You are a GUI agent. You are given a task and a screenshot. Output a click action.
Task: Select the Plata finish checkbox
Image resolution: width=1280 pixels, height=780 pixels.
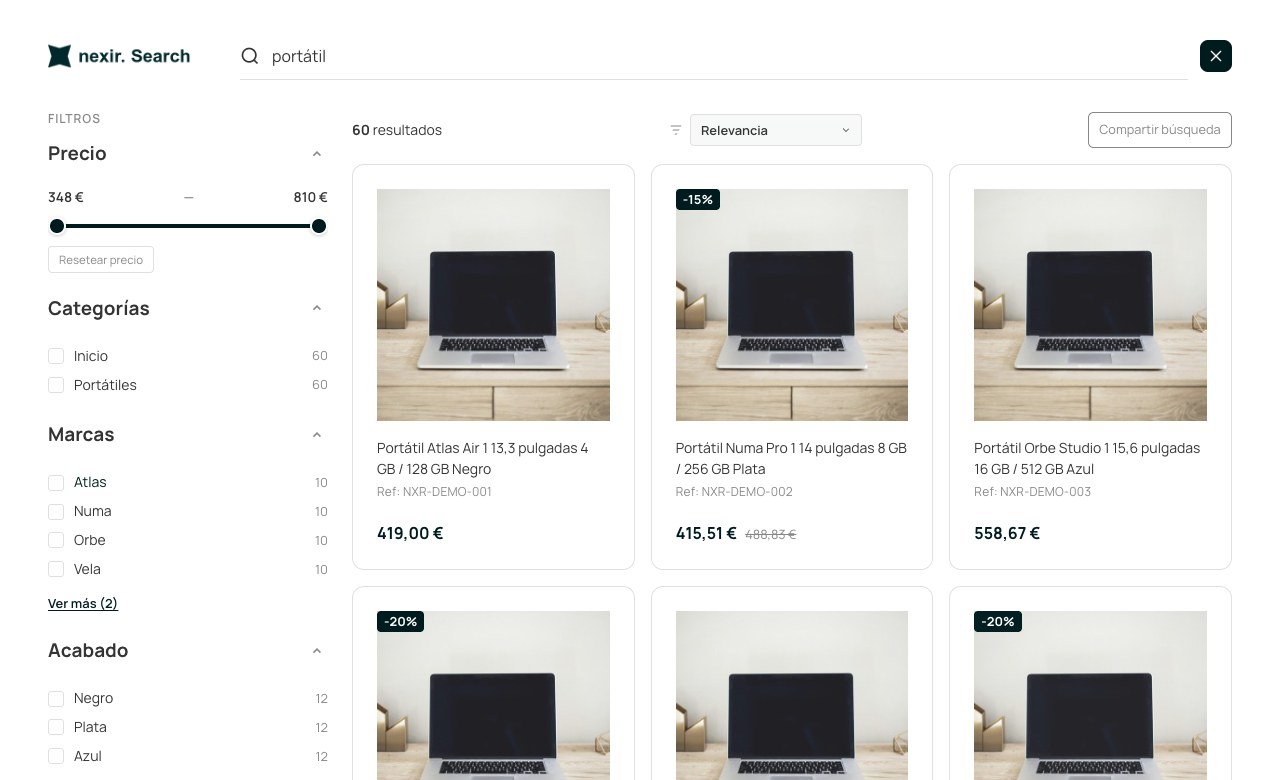[56, 727]
